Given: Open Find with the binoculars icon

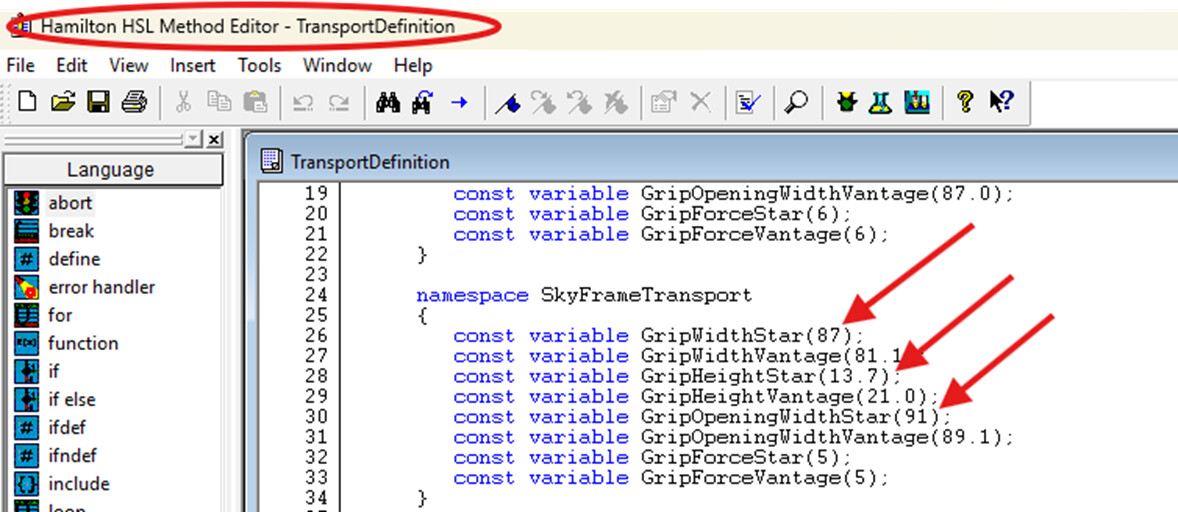Looking at the screenshot, I should pos(388,101).
